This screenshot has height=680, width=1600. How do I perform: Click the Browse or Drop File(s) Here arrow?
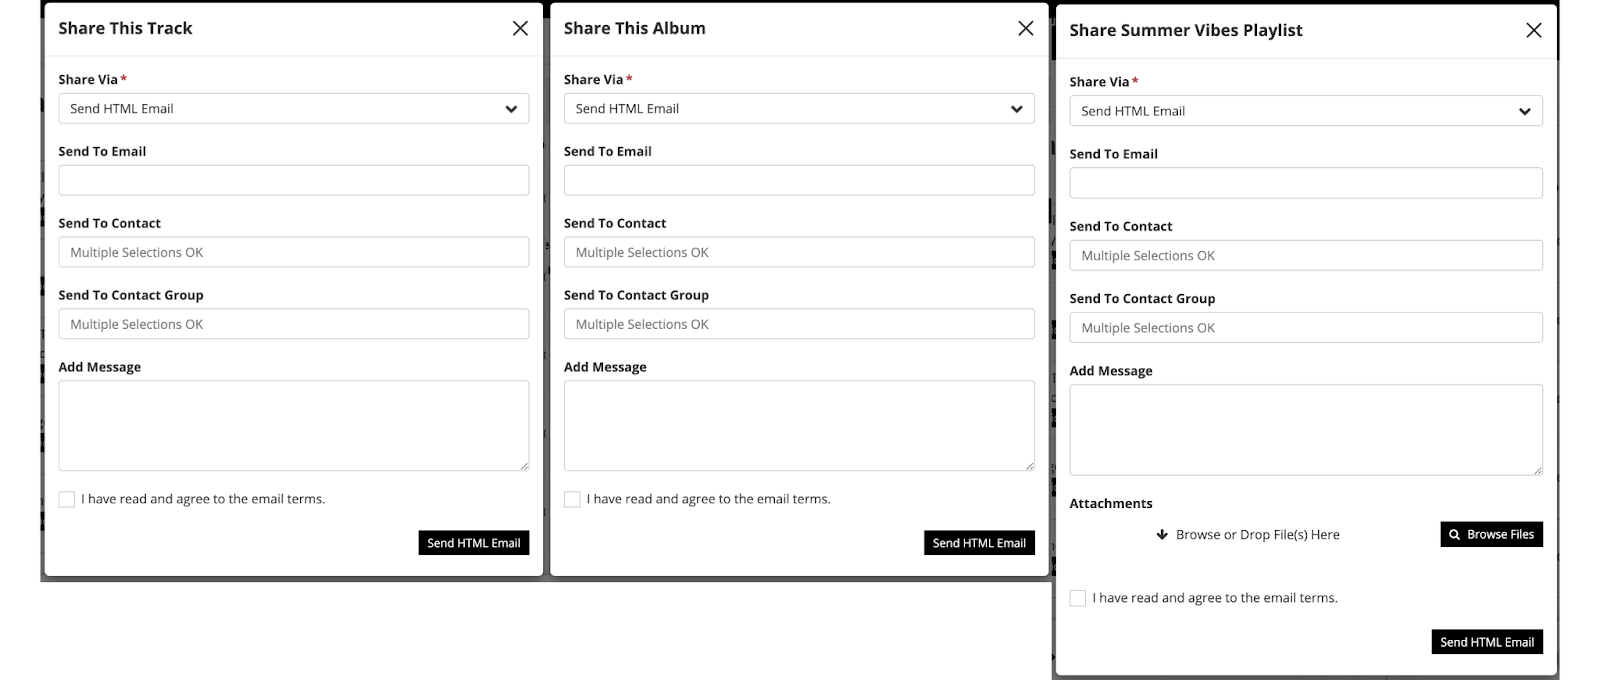click(x=1162, y=534)
